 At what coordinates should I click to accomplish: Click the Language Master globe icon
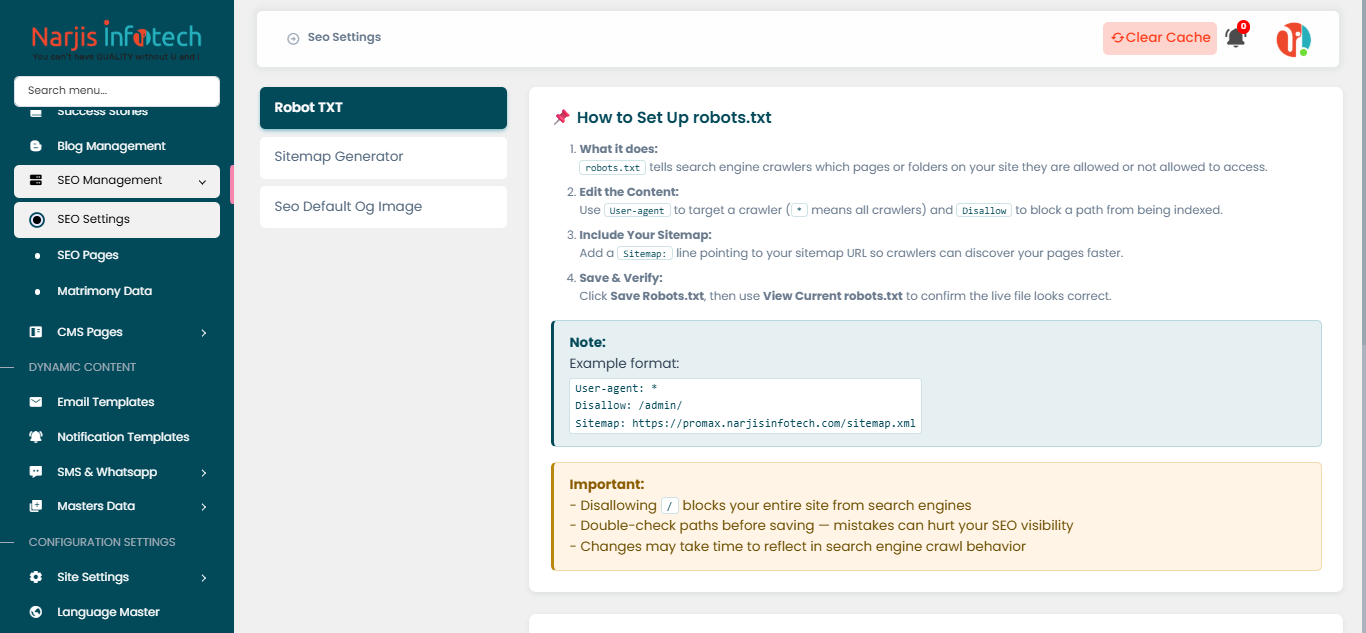[x=36, y=612]
